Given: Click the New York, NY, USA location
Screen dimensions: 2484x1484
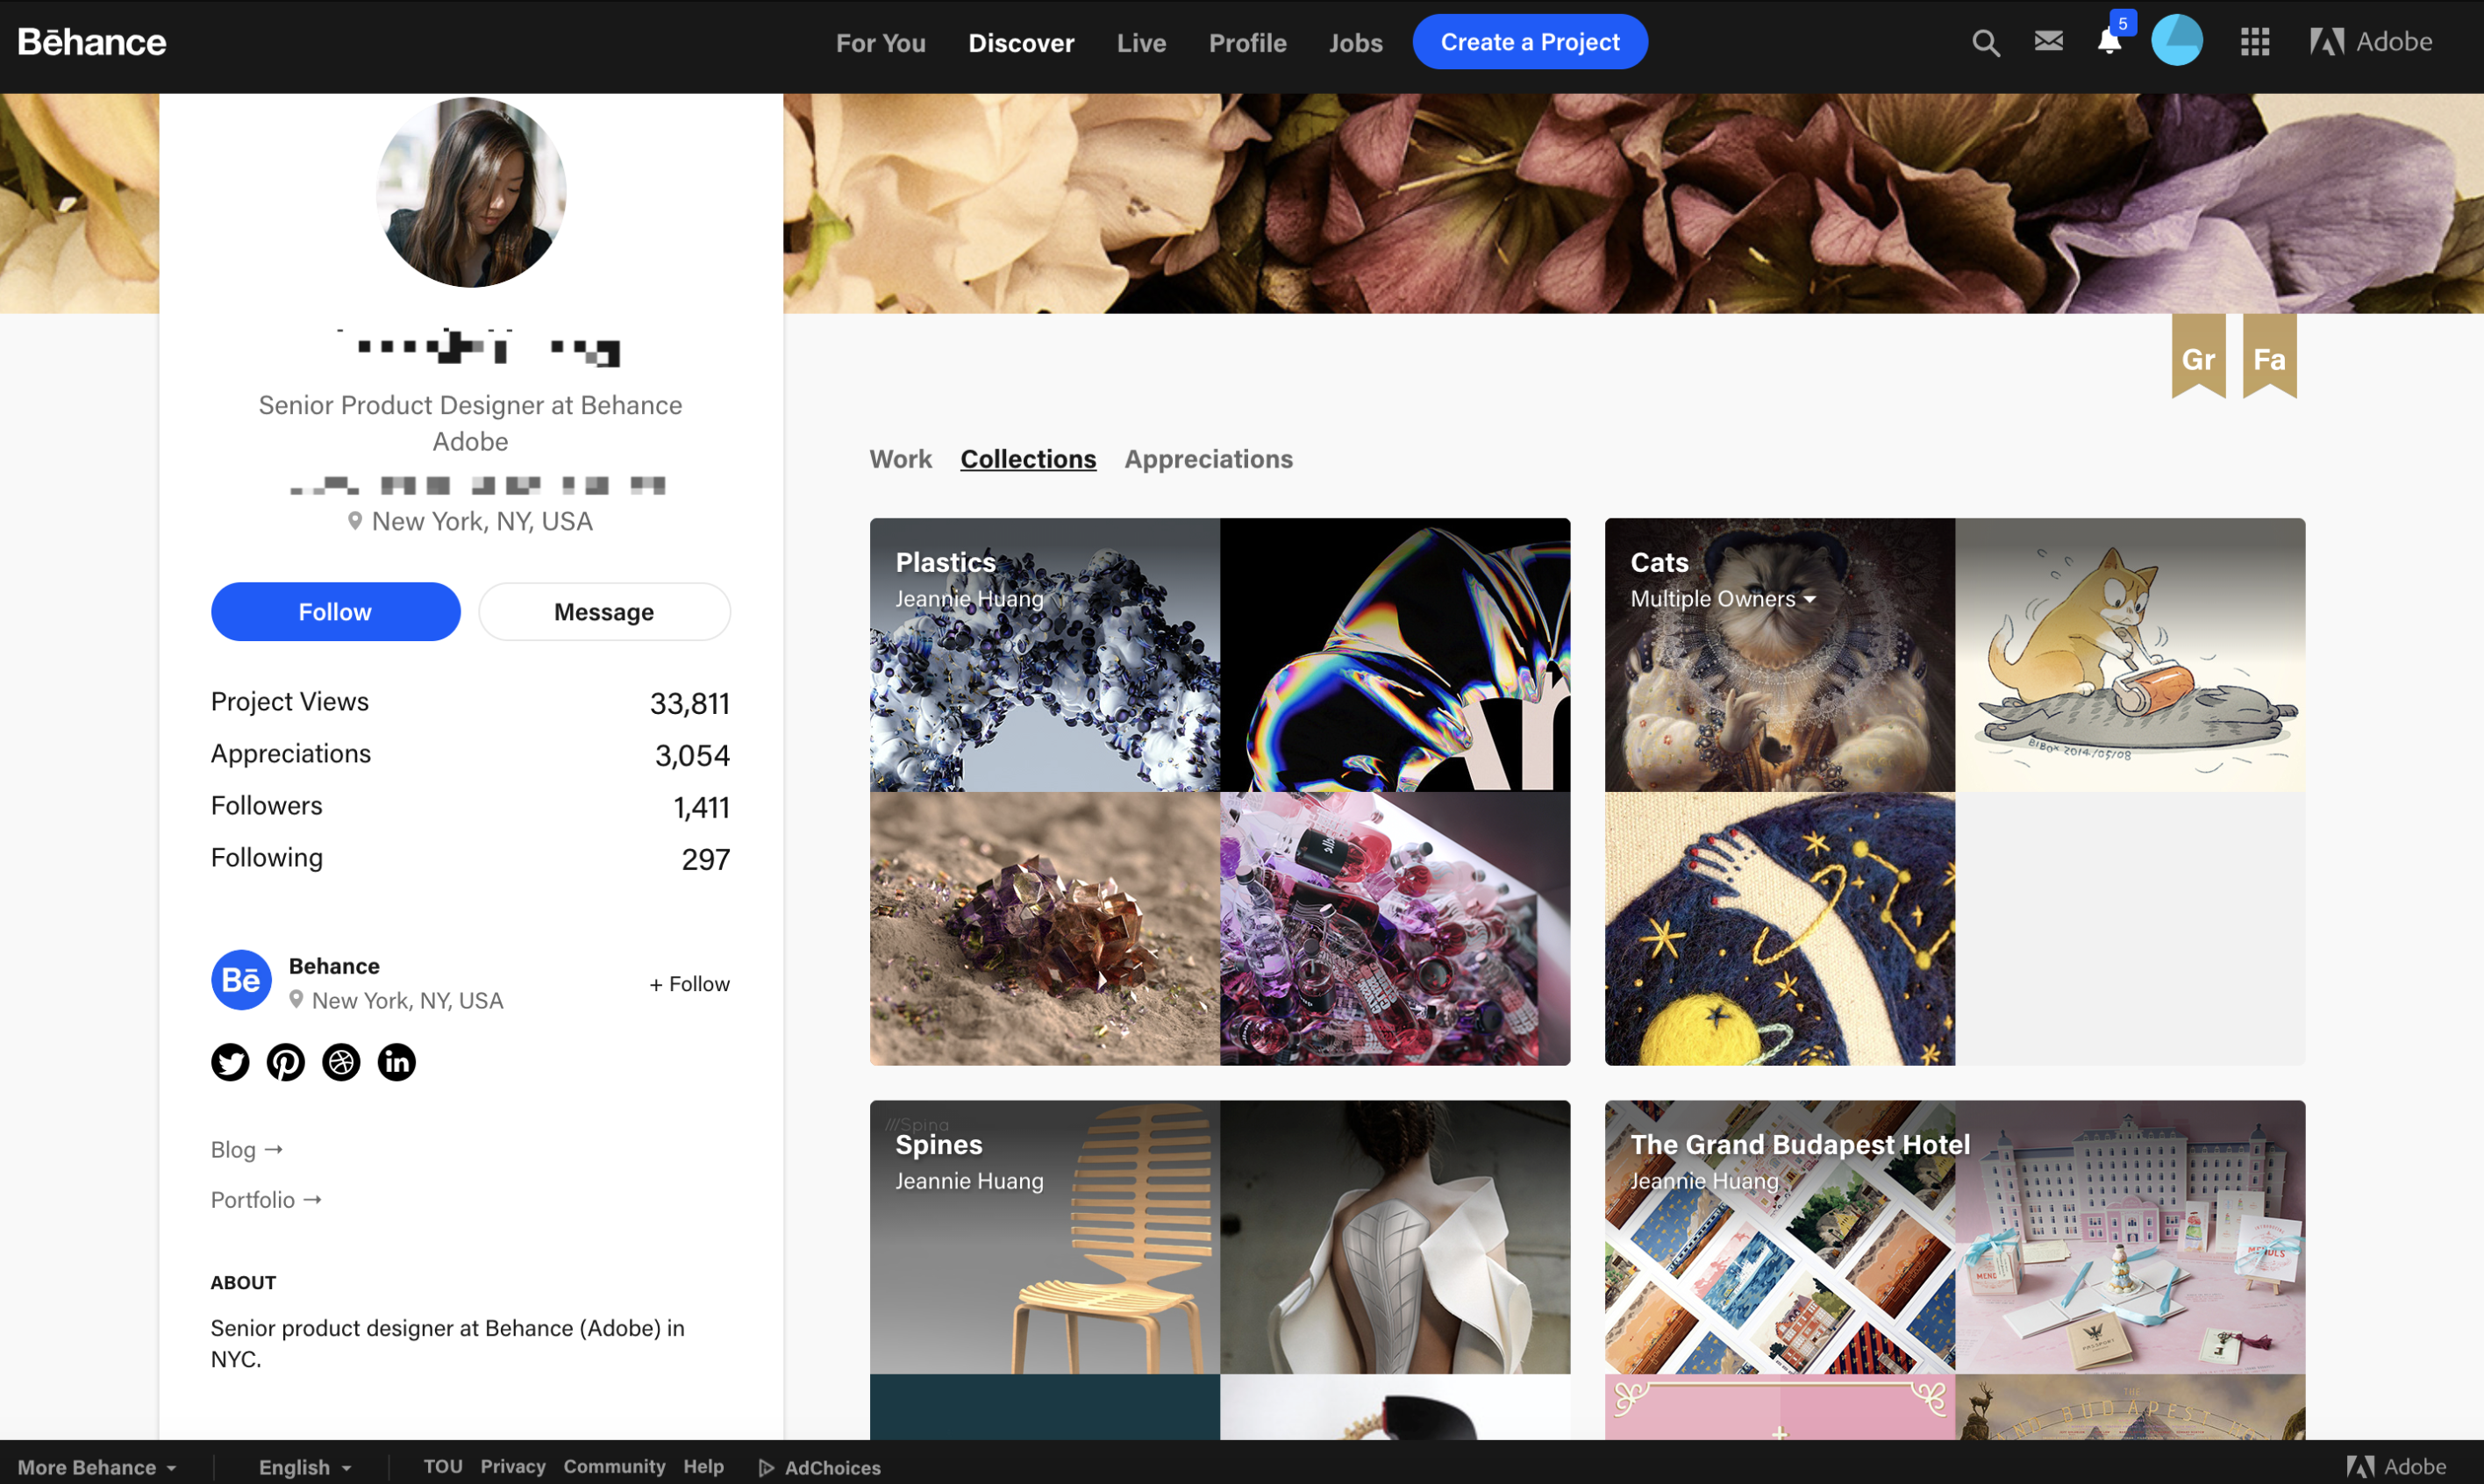Looking at the screenshot, I should tap(470, 521).
